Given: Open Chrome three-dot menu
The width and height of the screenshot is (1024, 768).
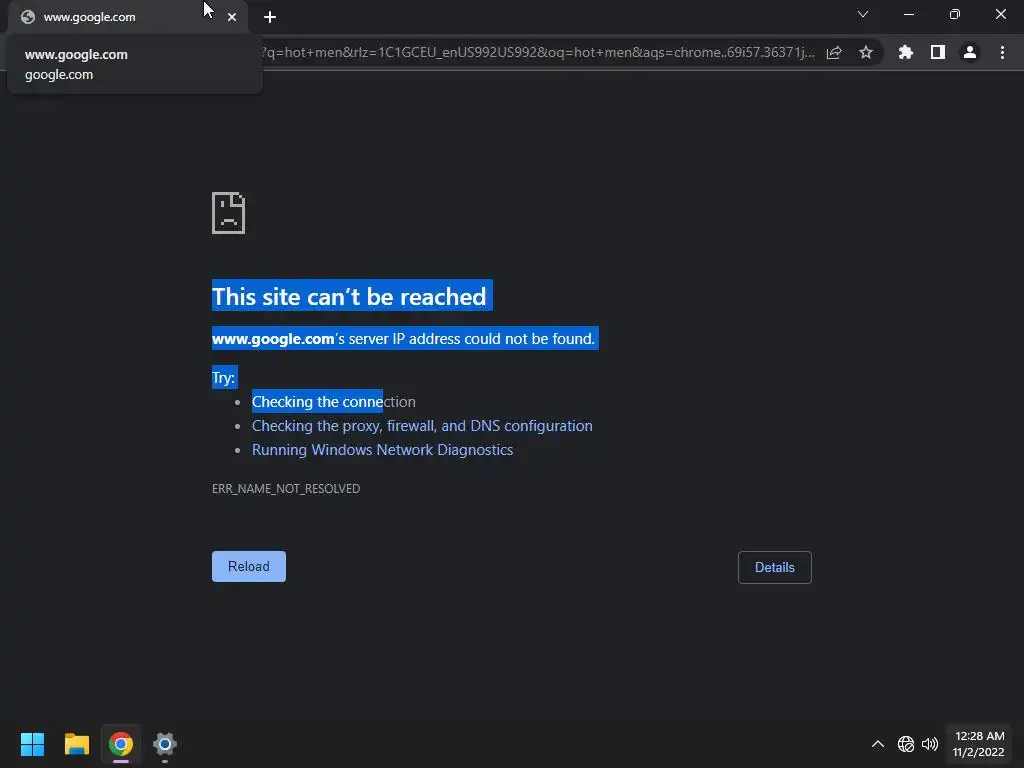Looking at the screenshot, I should pyautogui.click(x=1002, y=52).
